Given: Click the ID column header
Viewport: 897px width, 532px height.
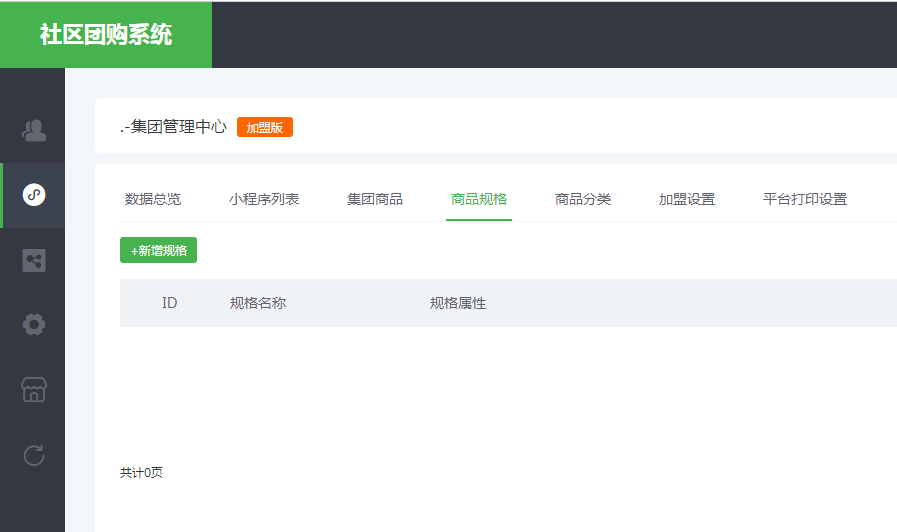Looking at the screenshot, I should point(169,303).
